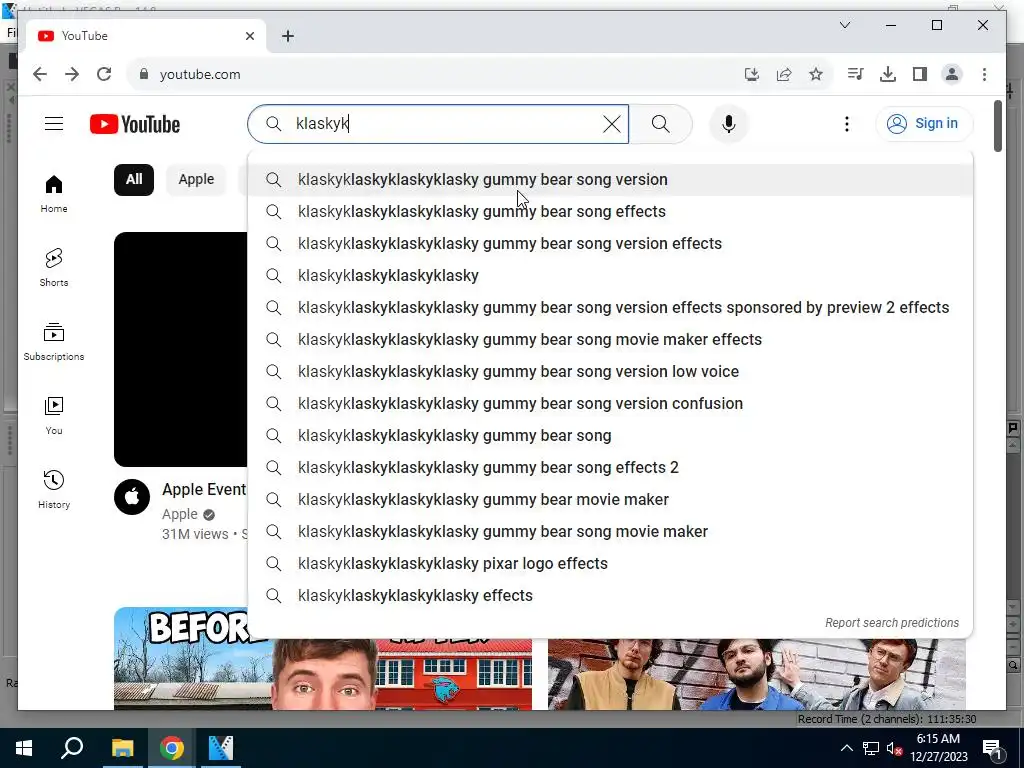Choose the plain 'klaskyklaskyklaskyklasky' suggestion
The image size is (1024, 768).
point(611,276)
